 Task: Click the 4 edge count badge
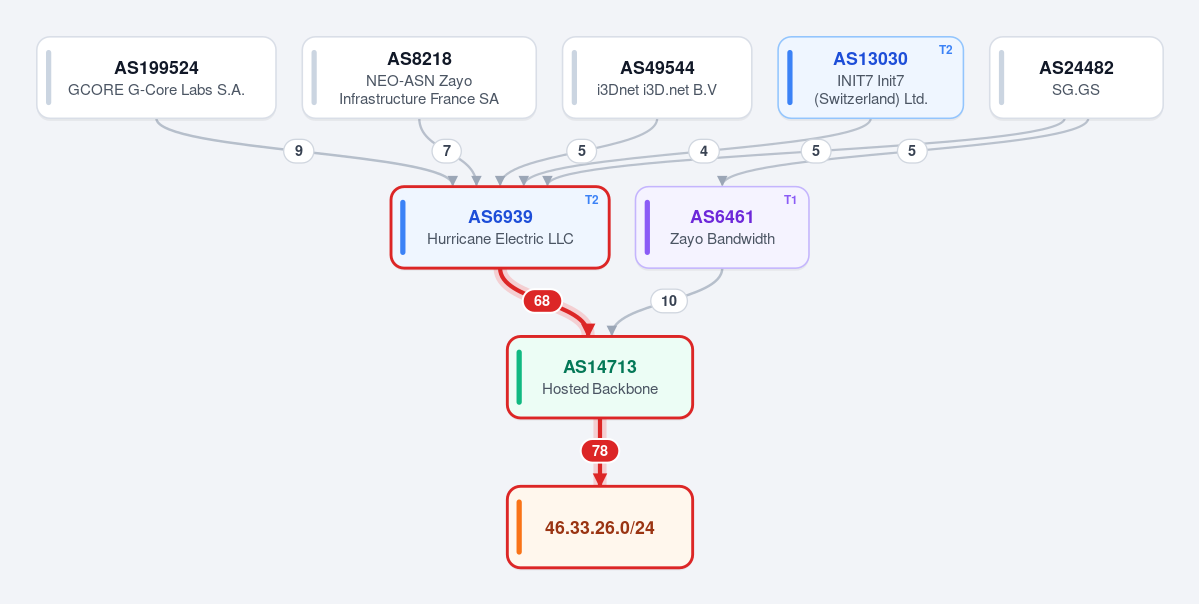[x=703, y=151]
